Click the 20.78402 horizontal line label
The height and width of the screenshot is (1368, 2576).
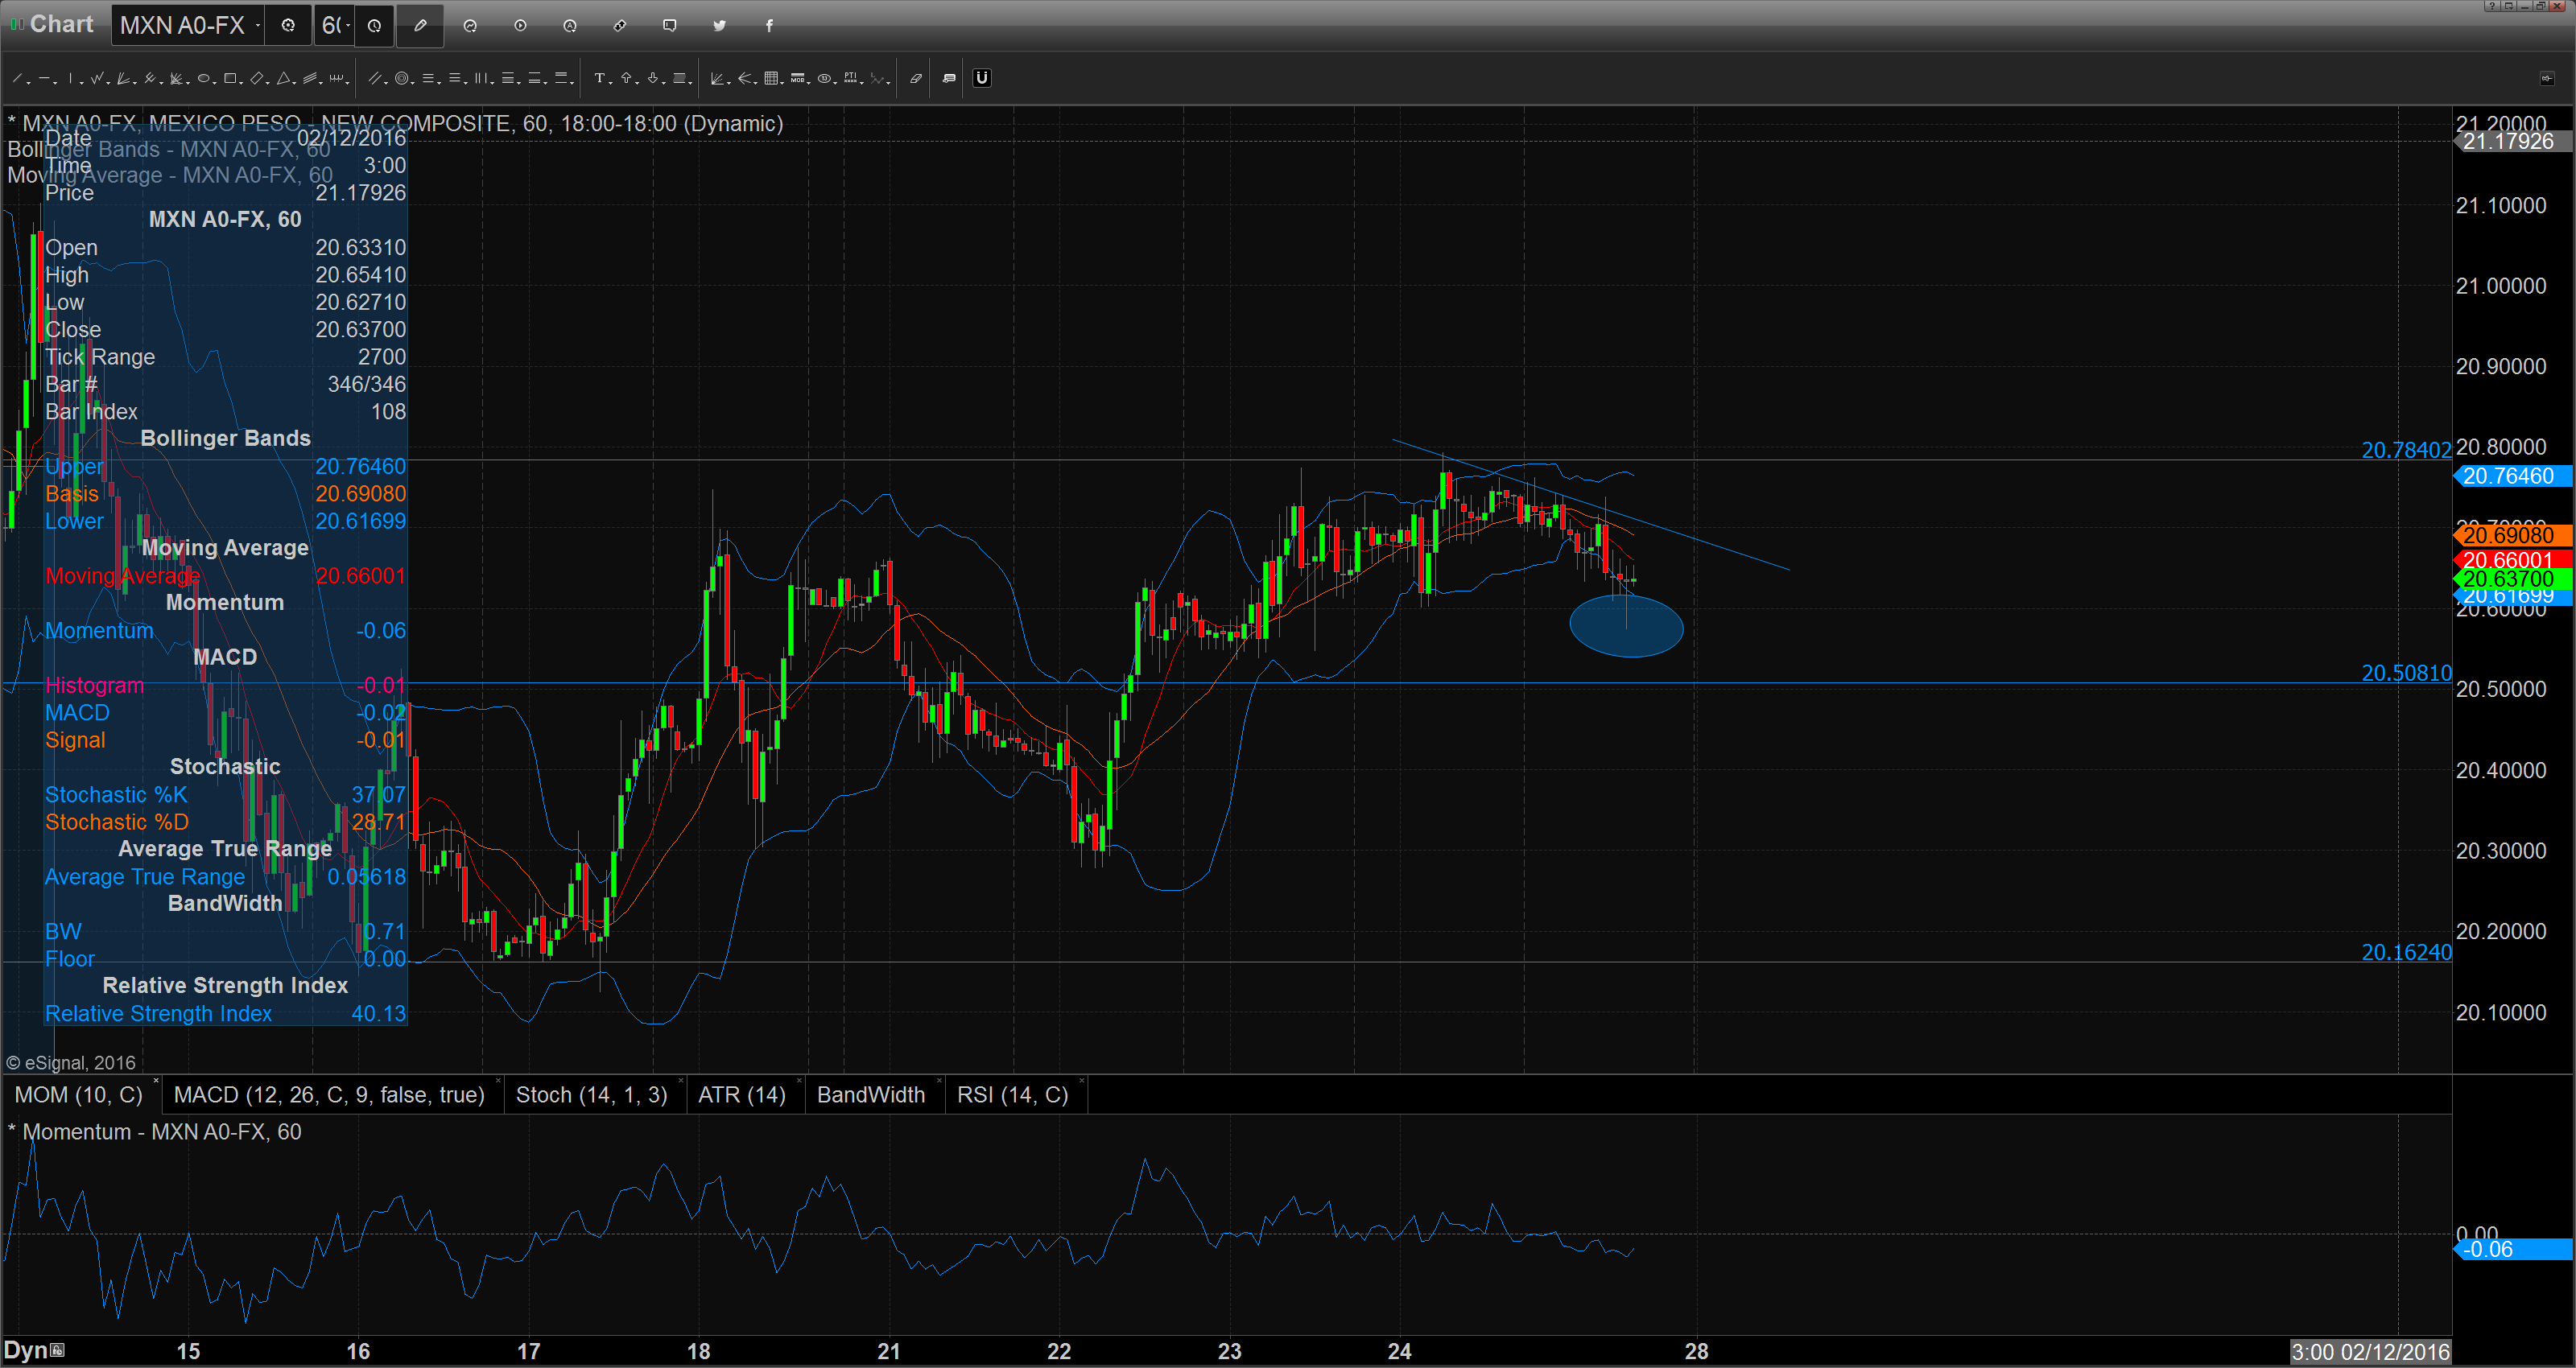click(x=2406, y=450)
